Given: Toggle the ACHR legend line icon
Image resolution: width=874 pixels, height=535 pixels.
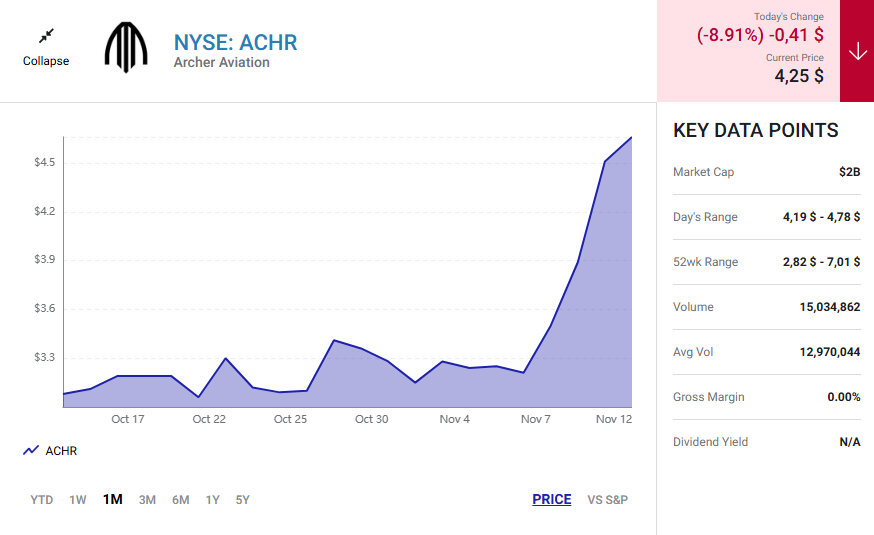Looking at the screenshot, I should (31, 450).
